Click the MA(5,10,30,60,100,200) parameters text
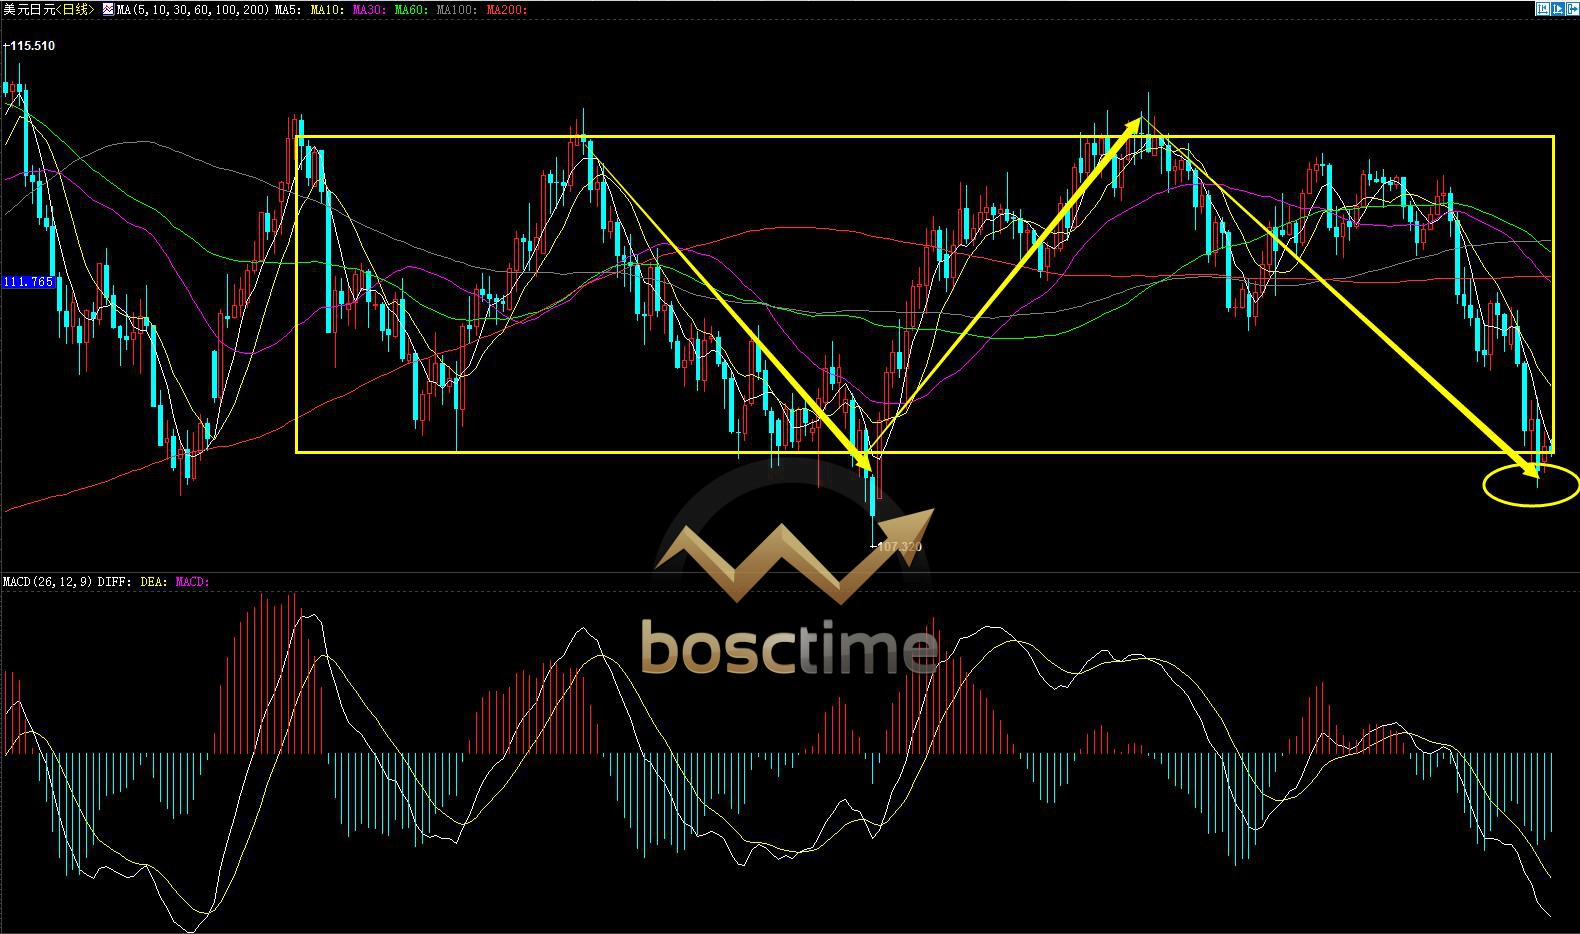The height and width of the screenshot is (934, 1580). click(x=193, y=9)
